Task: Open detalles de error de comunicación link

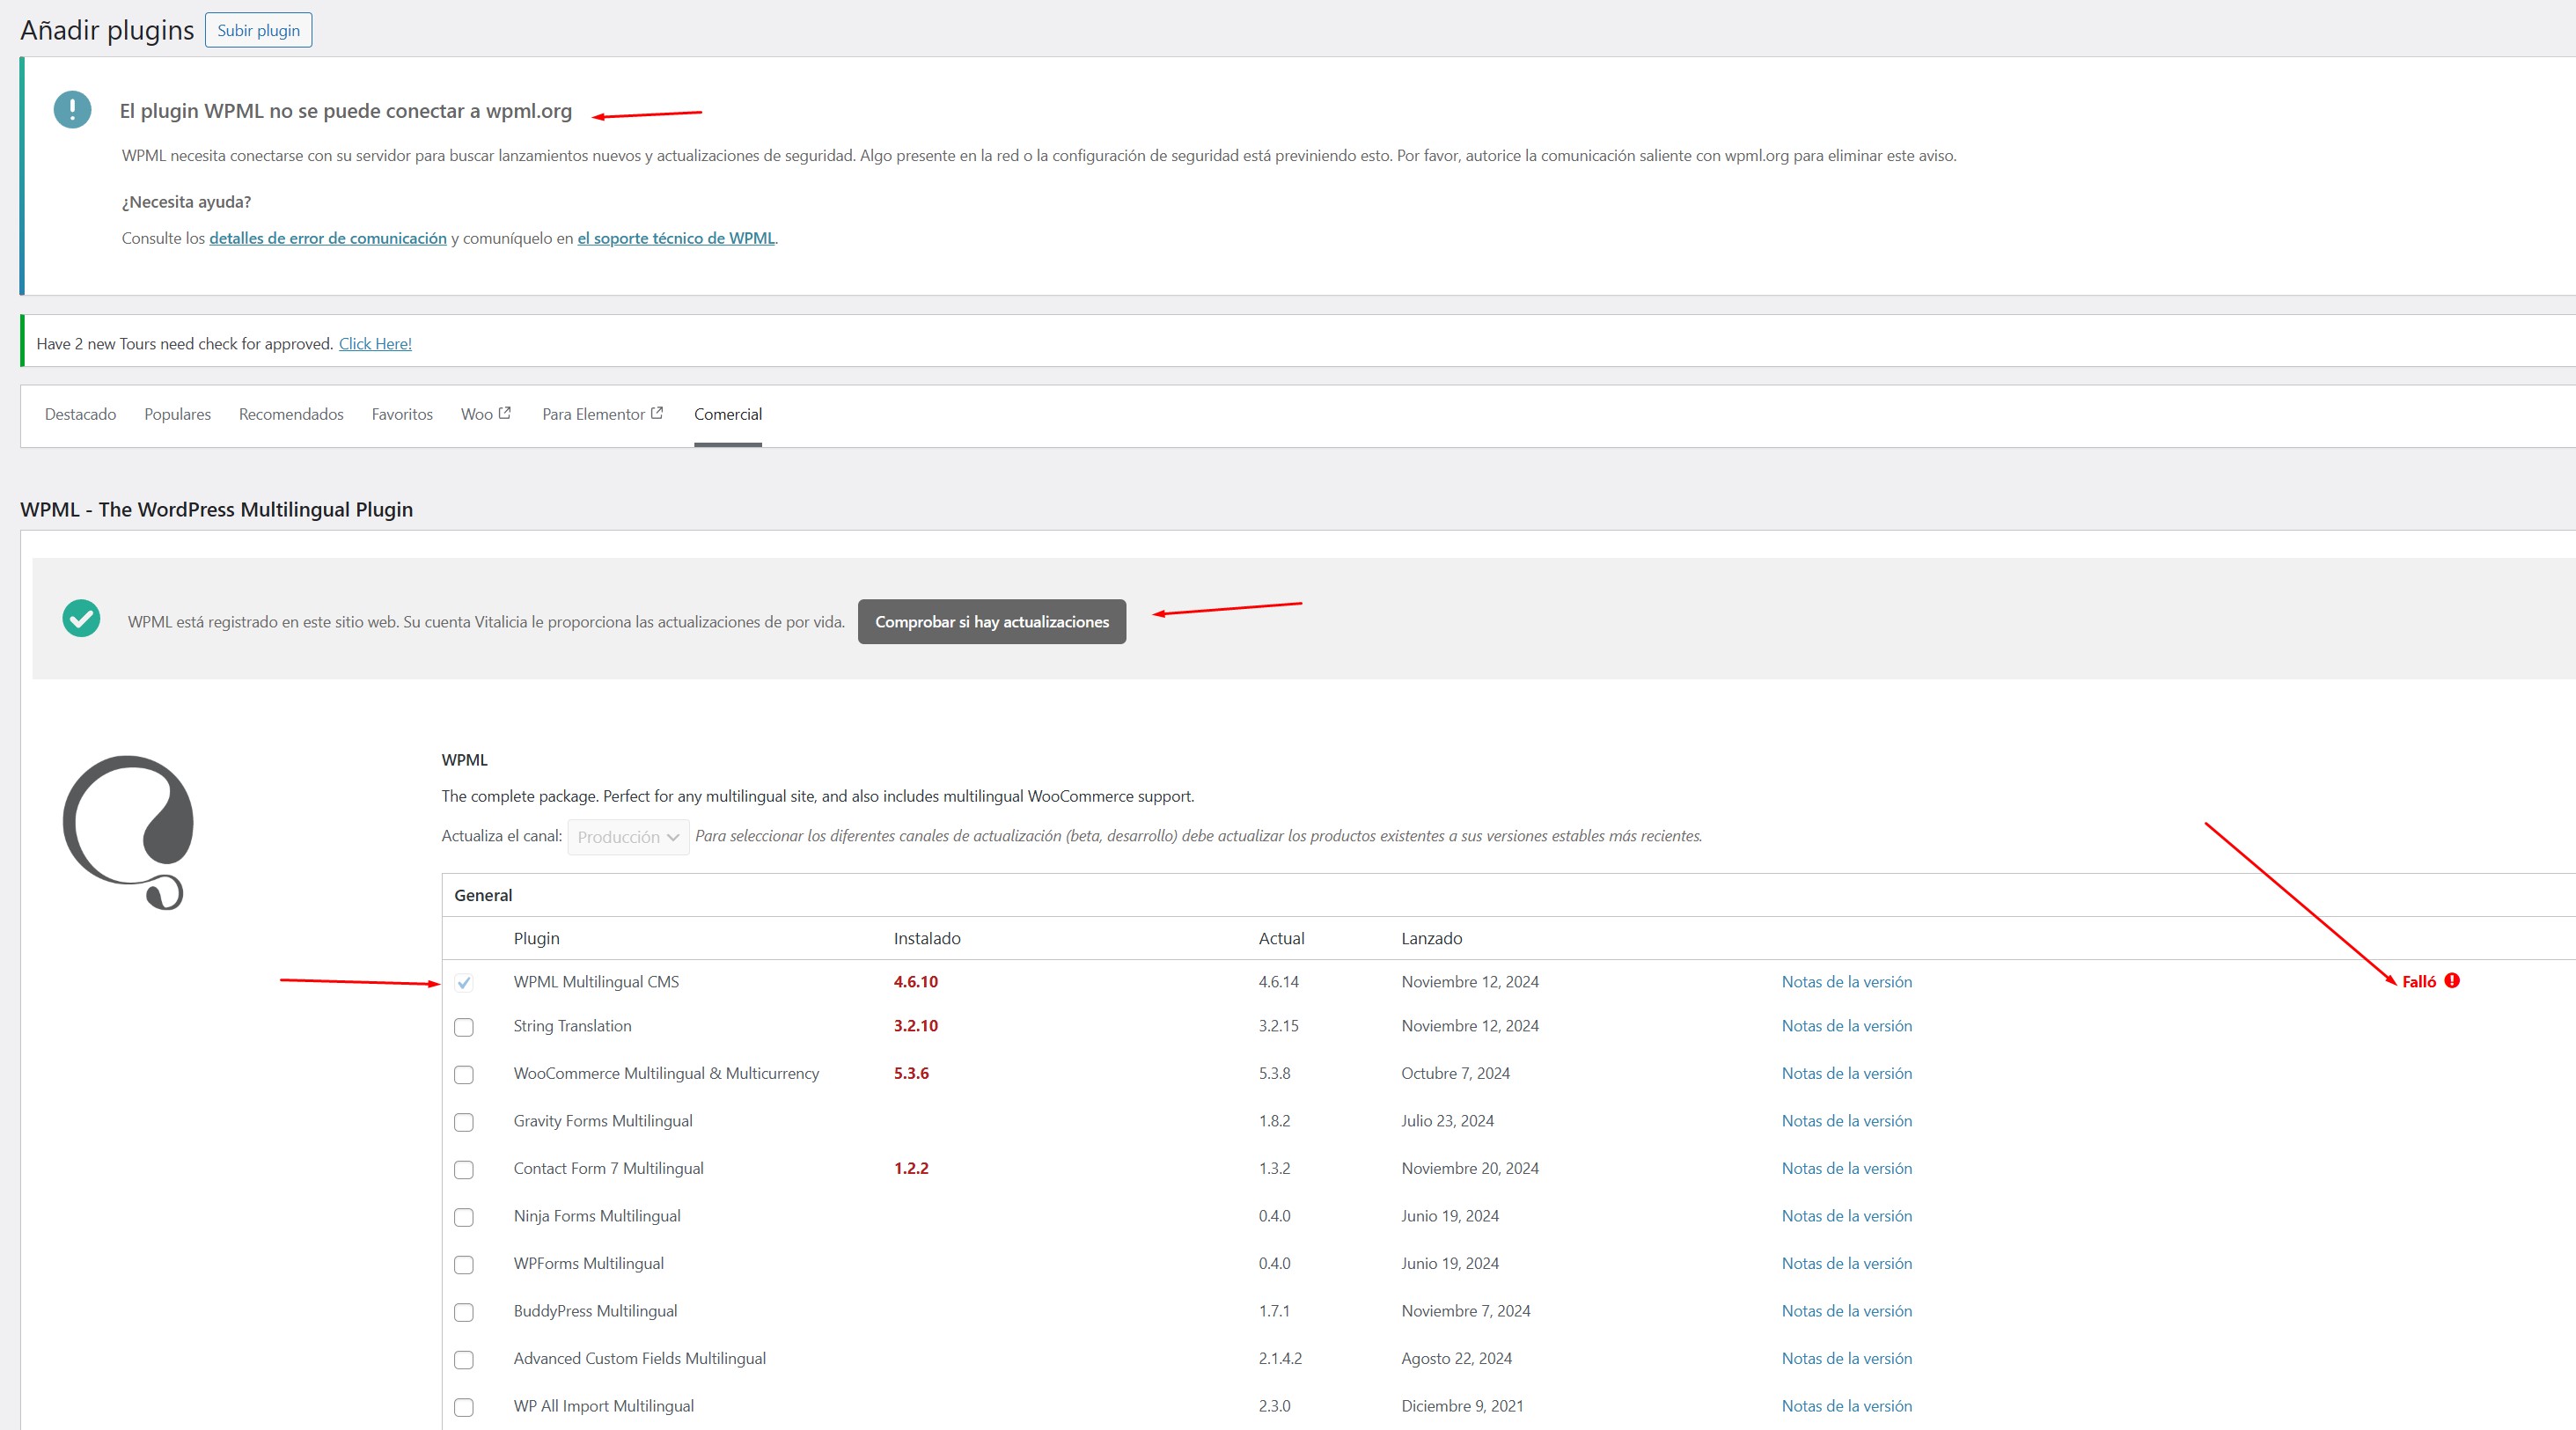Action: coord(328,238)
